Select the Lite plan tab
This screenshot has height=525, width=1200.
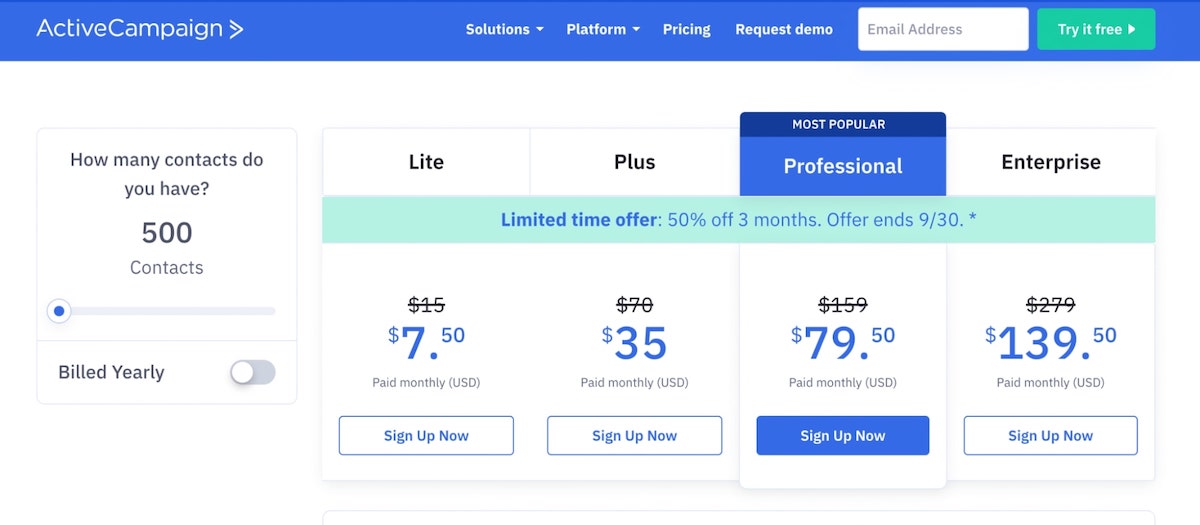tap(426, 162)
